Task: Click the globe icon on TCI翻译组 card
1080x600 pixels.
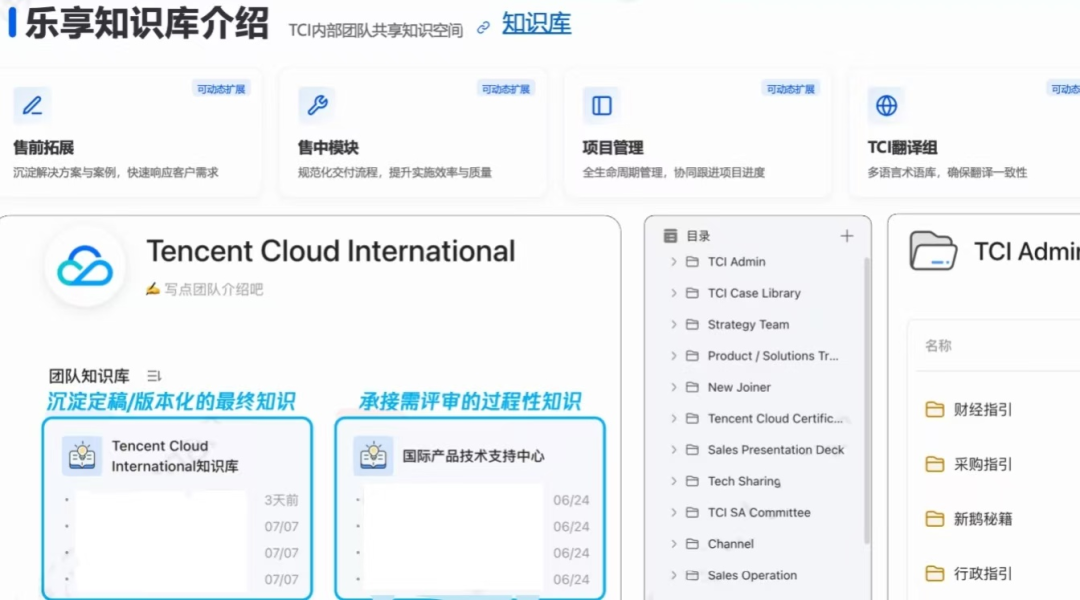Action: click(x=886, y=105)
